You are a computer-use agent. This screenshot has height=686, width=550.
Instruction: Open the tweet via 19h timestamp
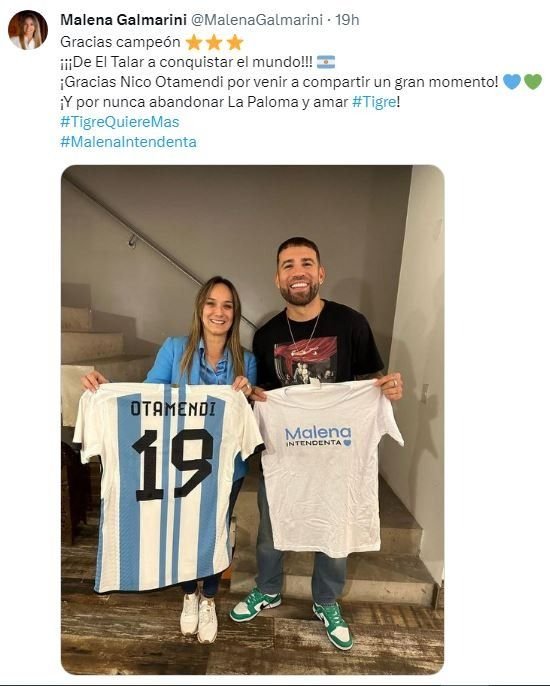(x=347, y=20)
